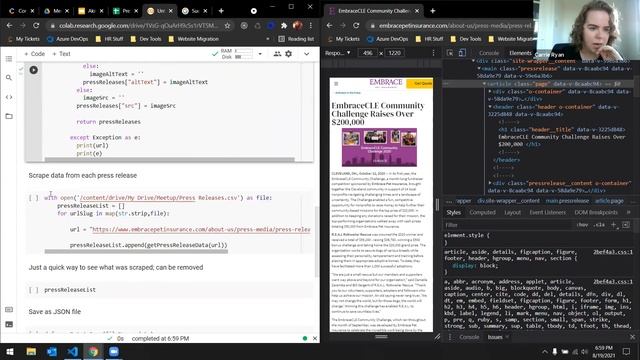Collapse Colab header chevron
Viewport: 640px width, 360px height.
coord(307,54)
